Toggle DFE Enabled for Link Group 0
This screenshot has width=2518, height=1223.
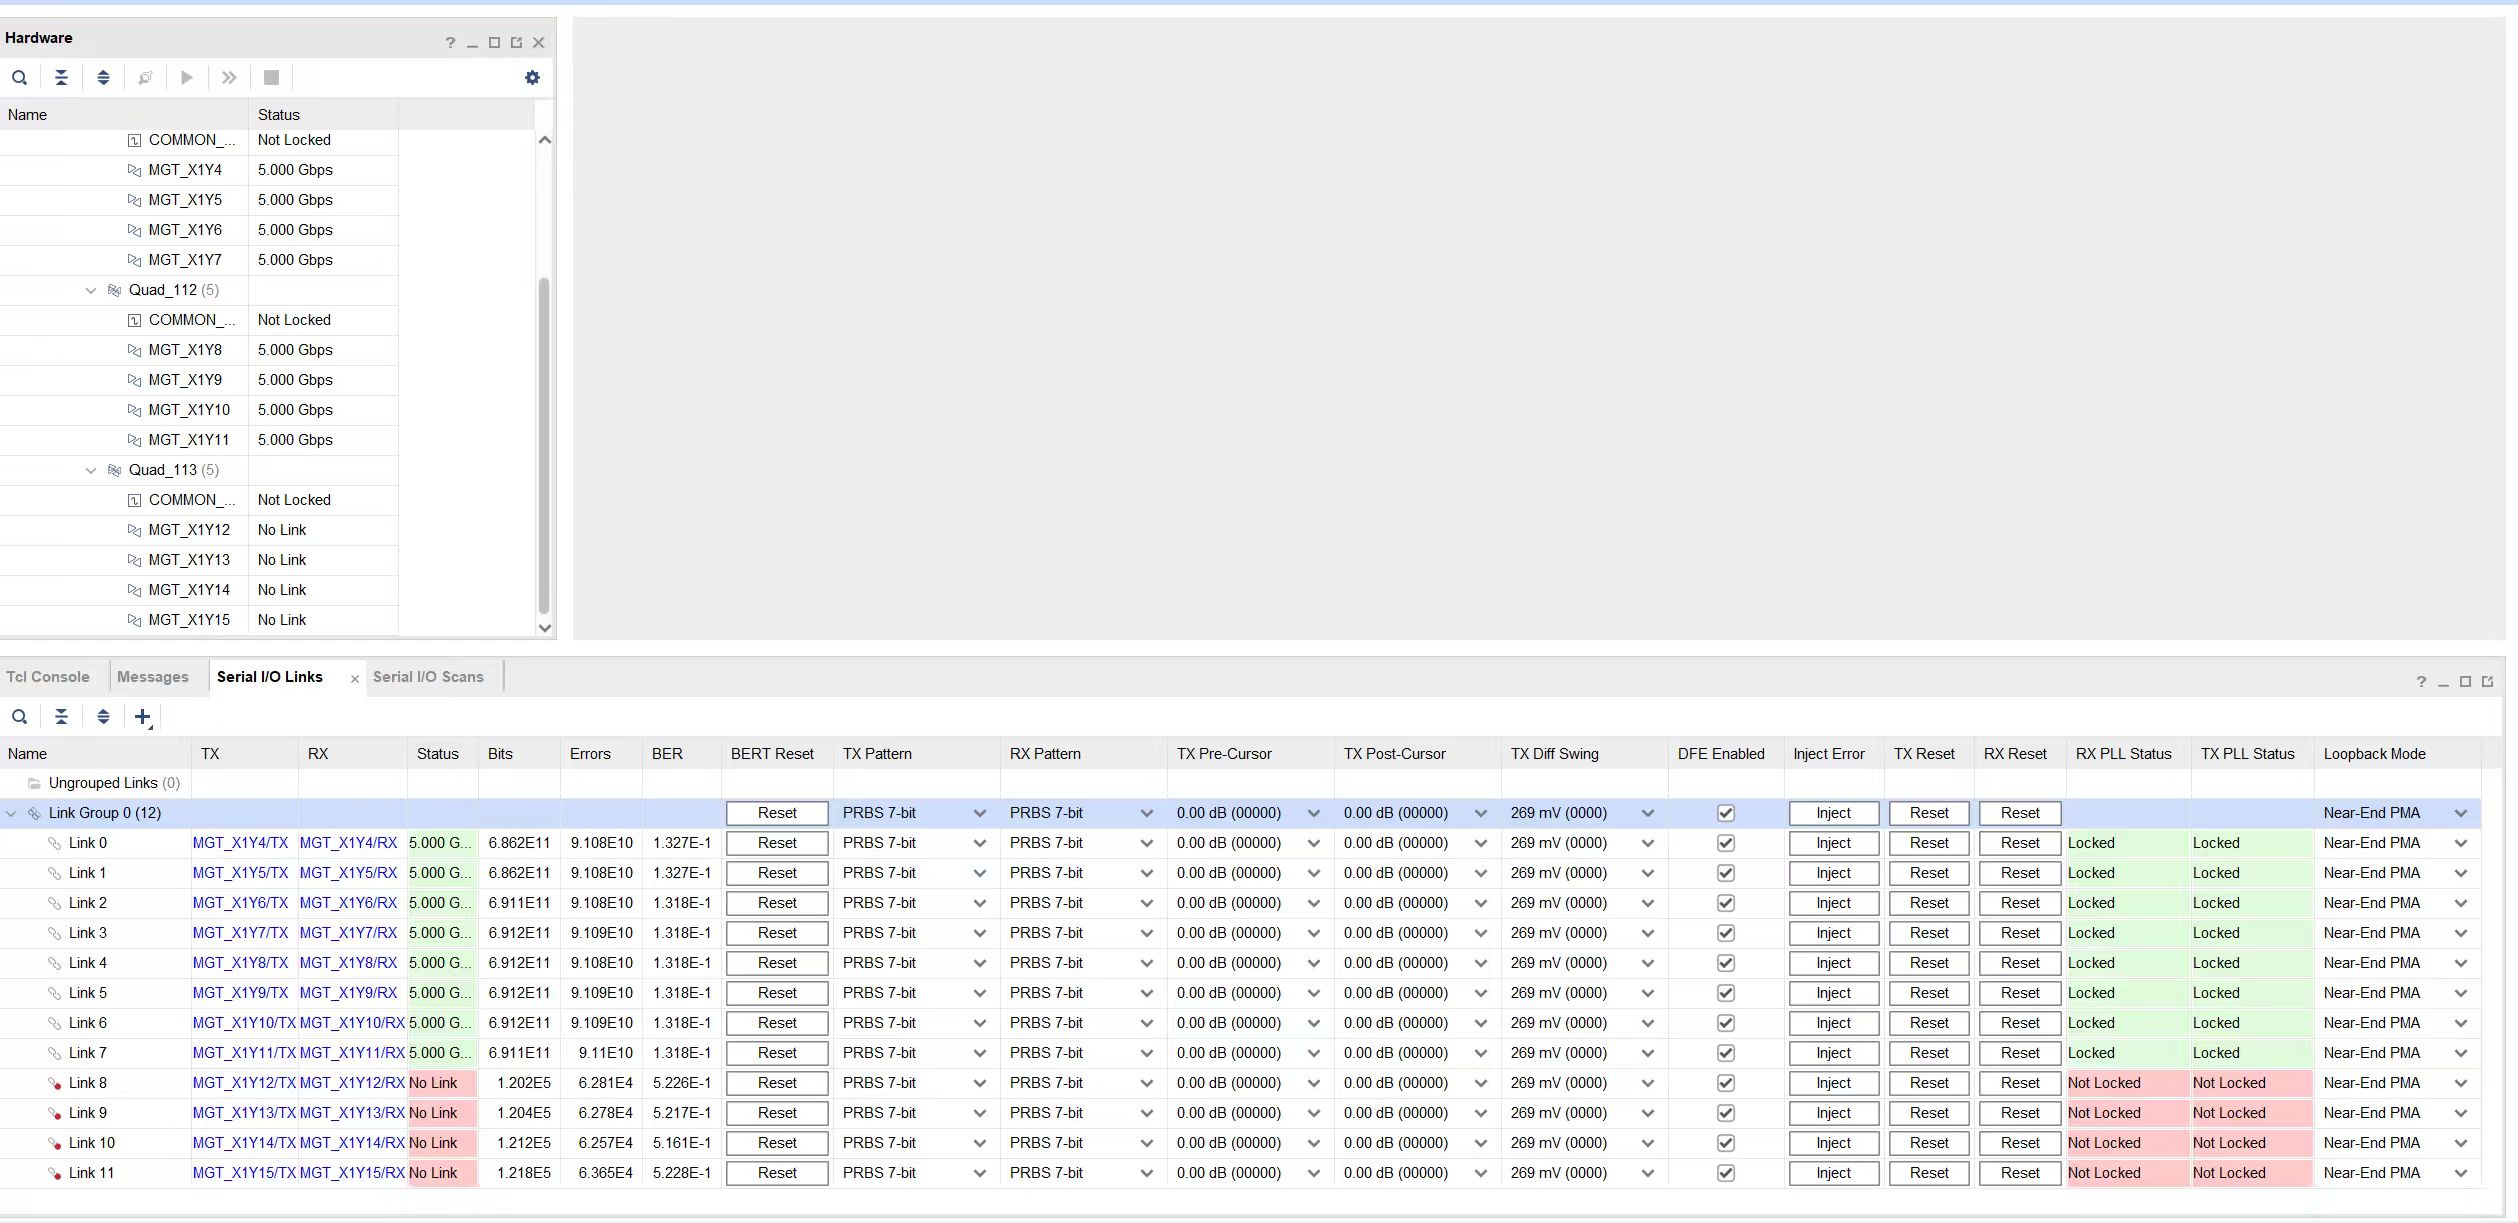click(x=1725, y=813)
